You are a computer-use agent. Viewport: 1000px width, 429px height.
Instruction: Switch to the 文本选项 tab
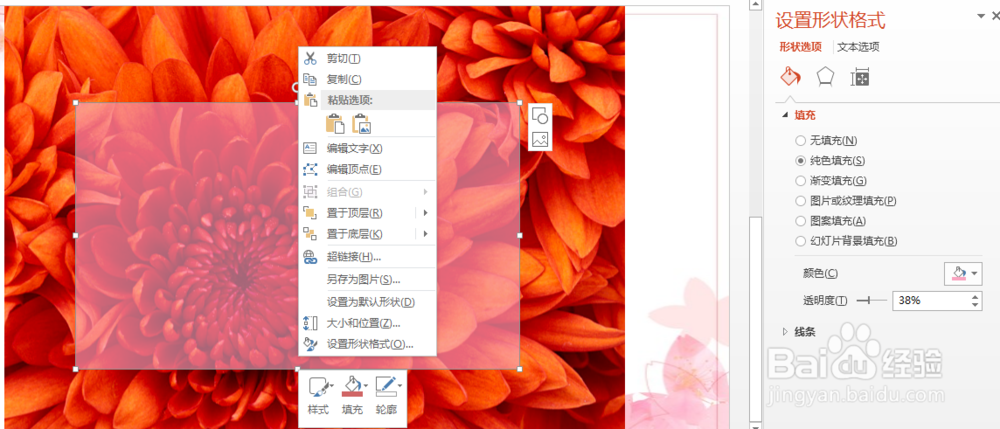[858, 47]
